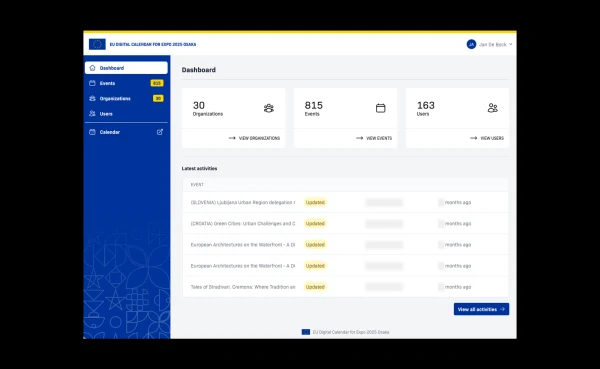Click the footer EU flag icon
The height and width of the screenshot is (369, 600).
(306, 332)
